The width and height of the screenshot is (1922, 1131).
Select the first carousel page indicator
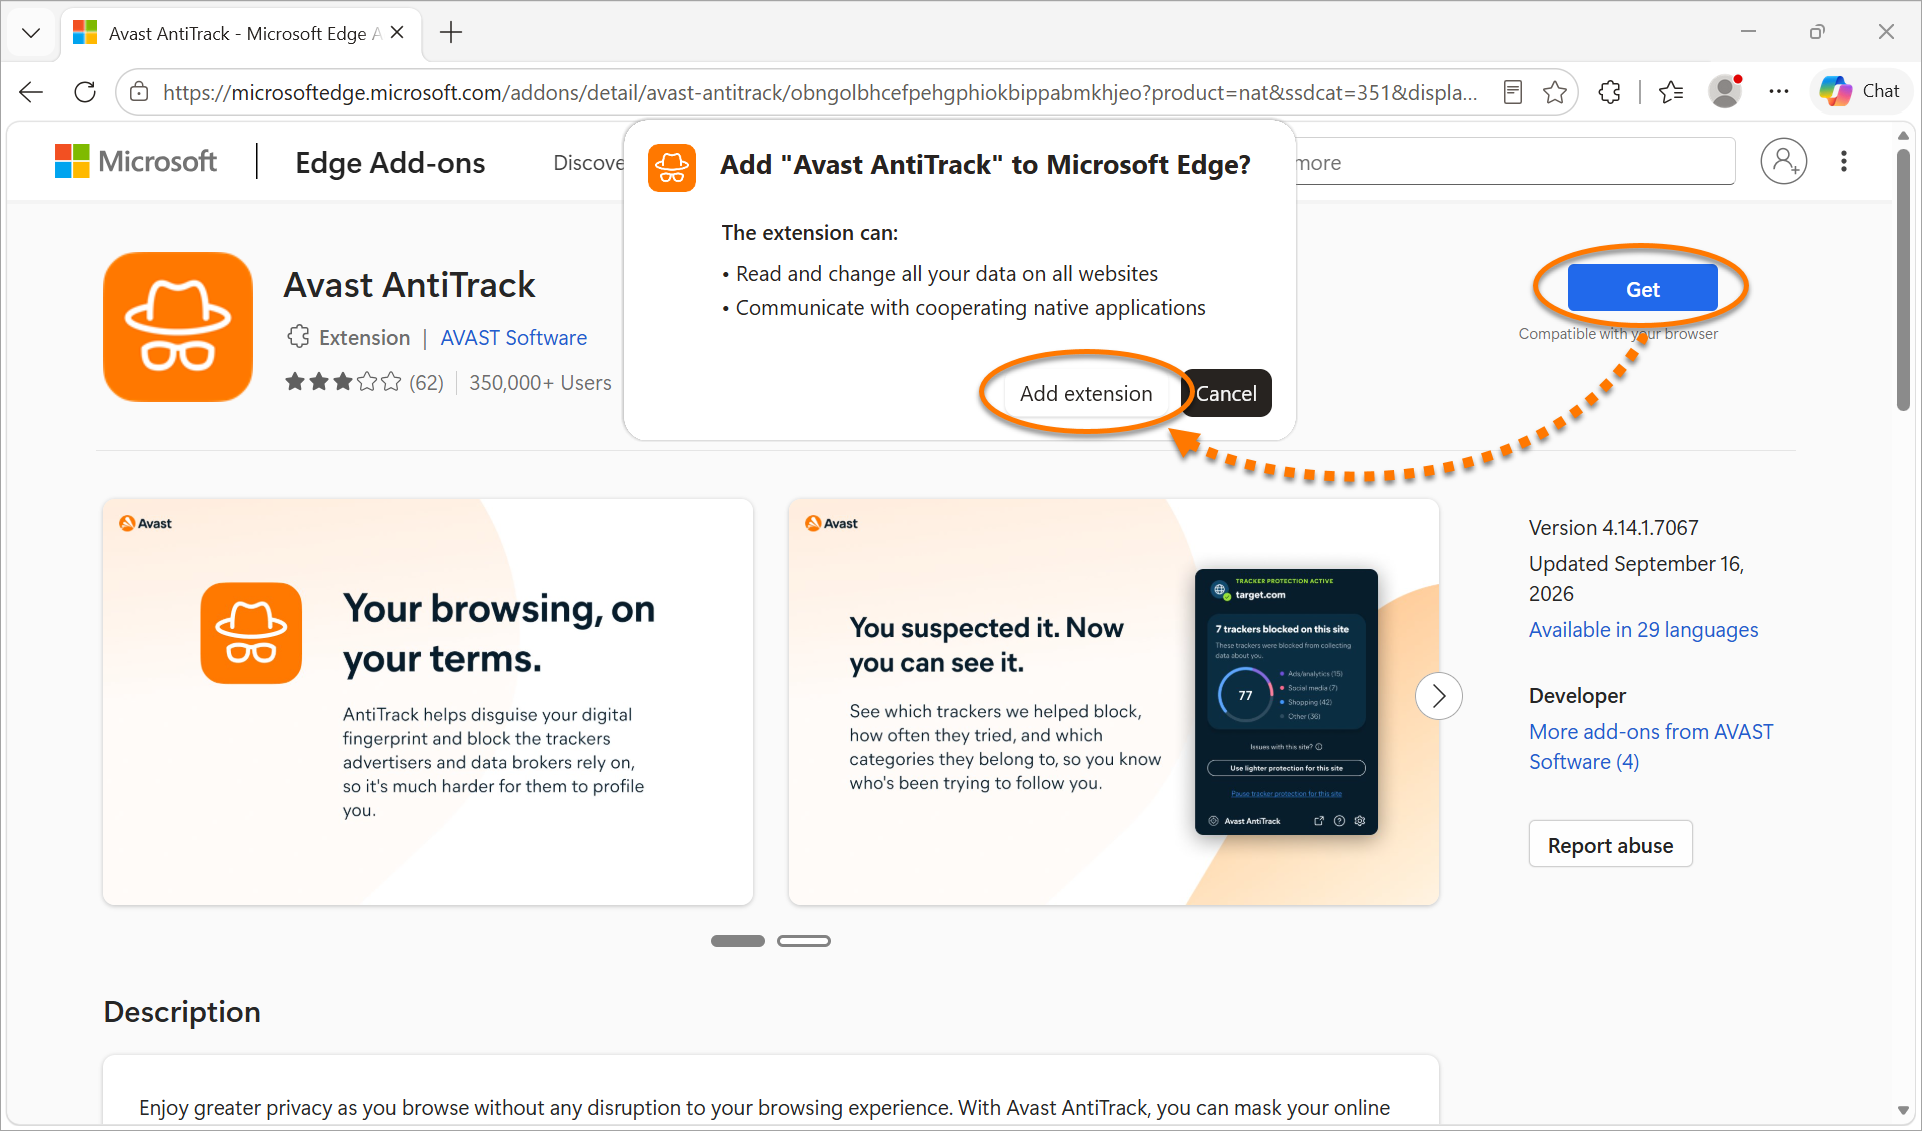click(x=738, y=941)
